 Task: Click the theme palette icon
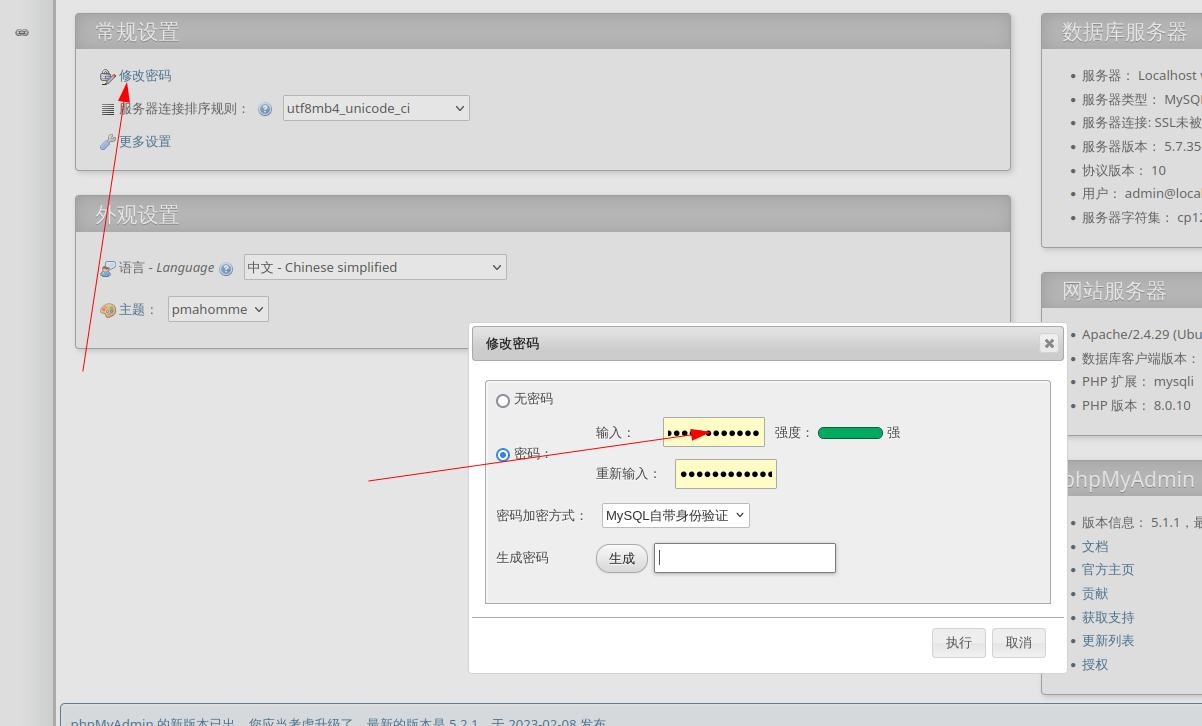(x=107, y=310)
